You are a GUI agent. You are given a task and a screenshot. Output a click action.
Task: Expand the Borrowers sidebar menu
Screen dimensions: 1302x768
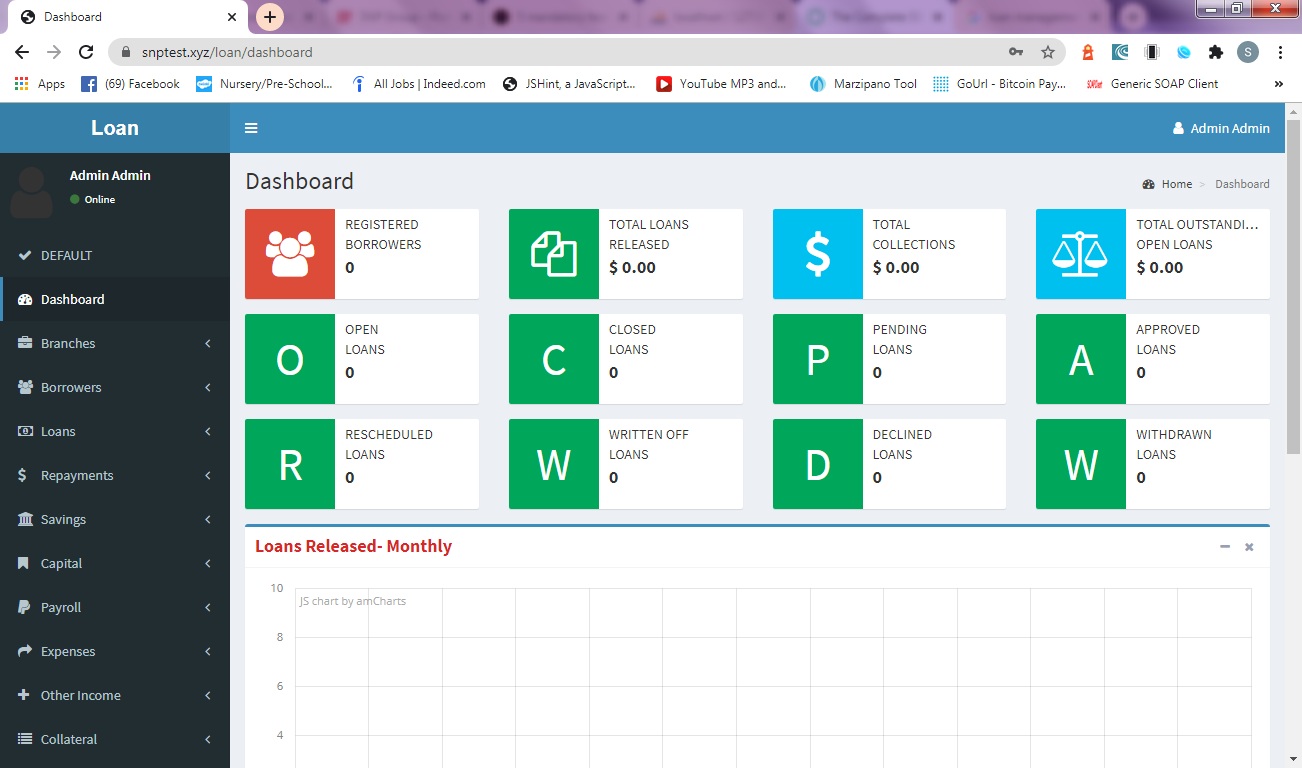click(115, 387)
